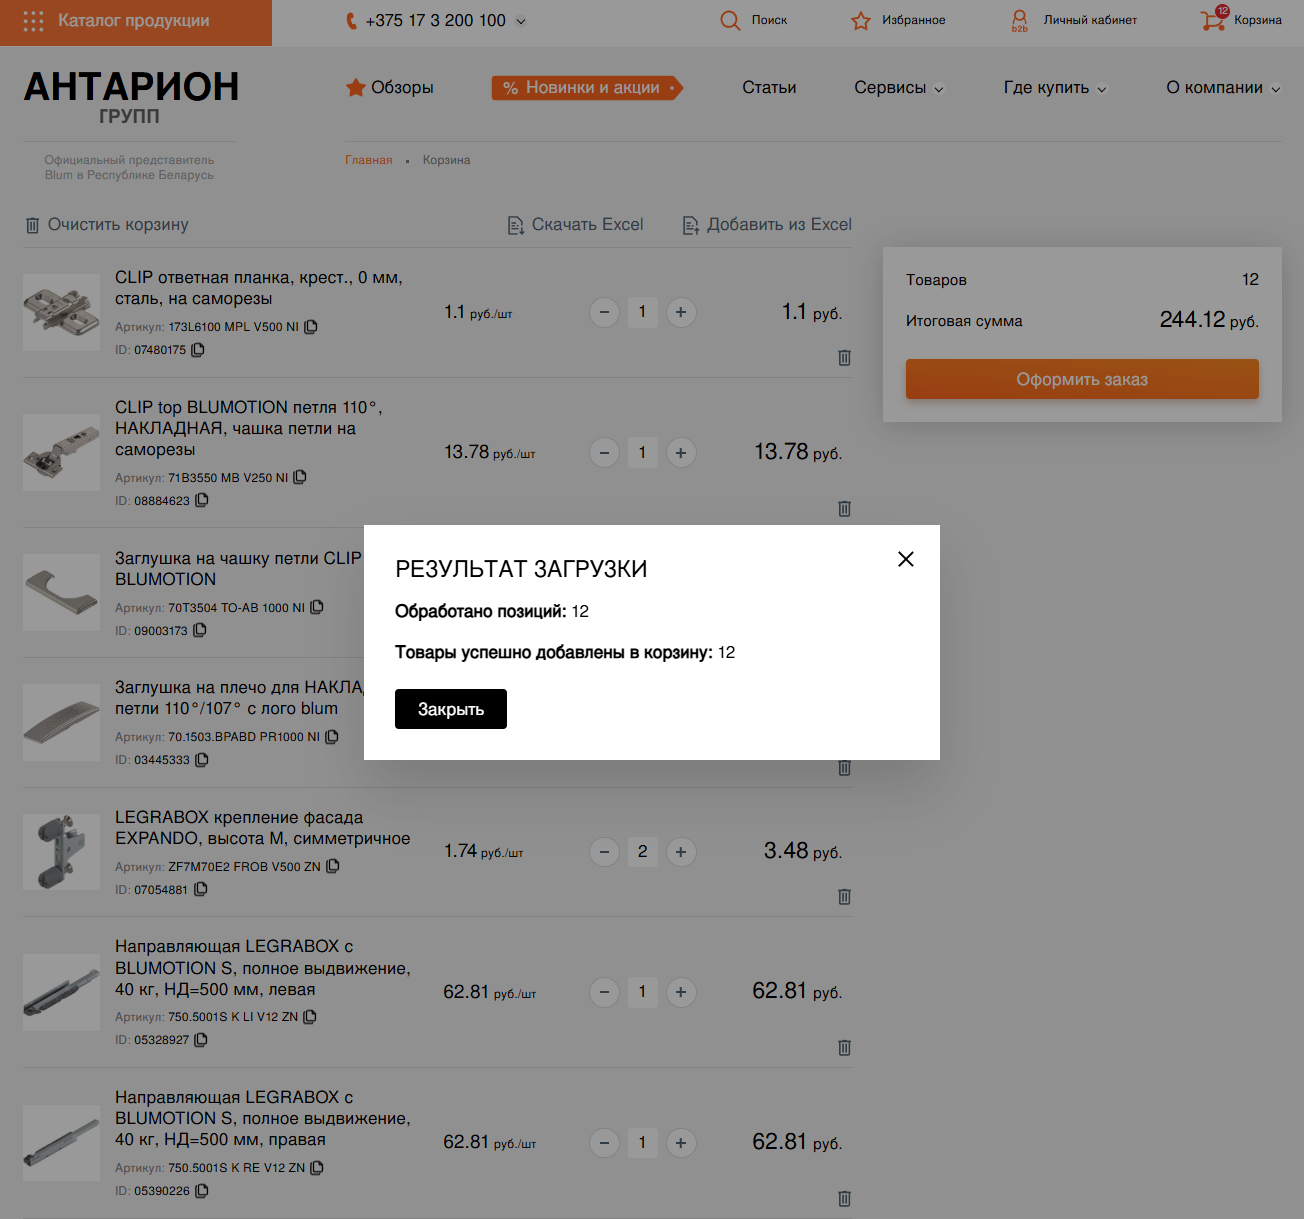Open Направляющая LEGRABOX левая product title
This screenshot has width=1304, height=1219.
click(262, 968)
